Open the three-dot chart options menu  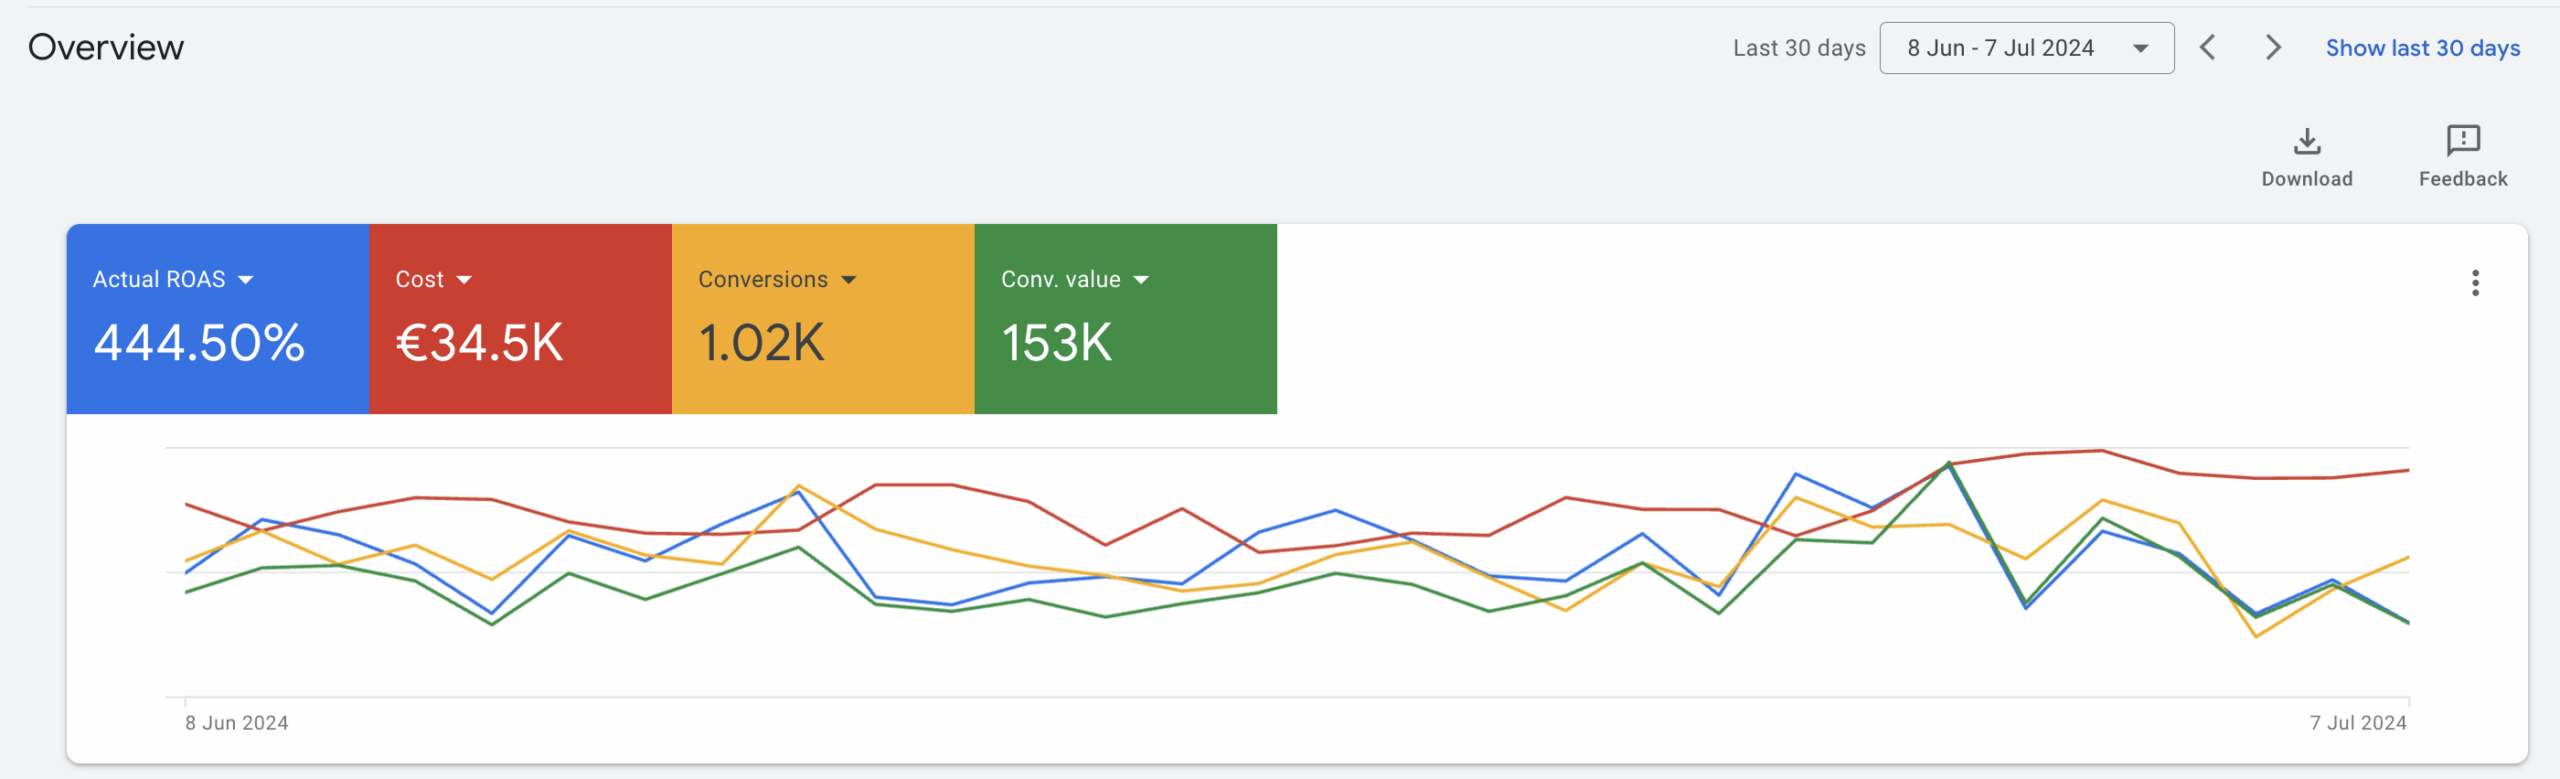coord(2475,283)
